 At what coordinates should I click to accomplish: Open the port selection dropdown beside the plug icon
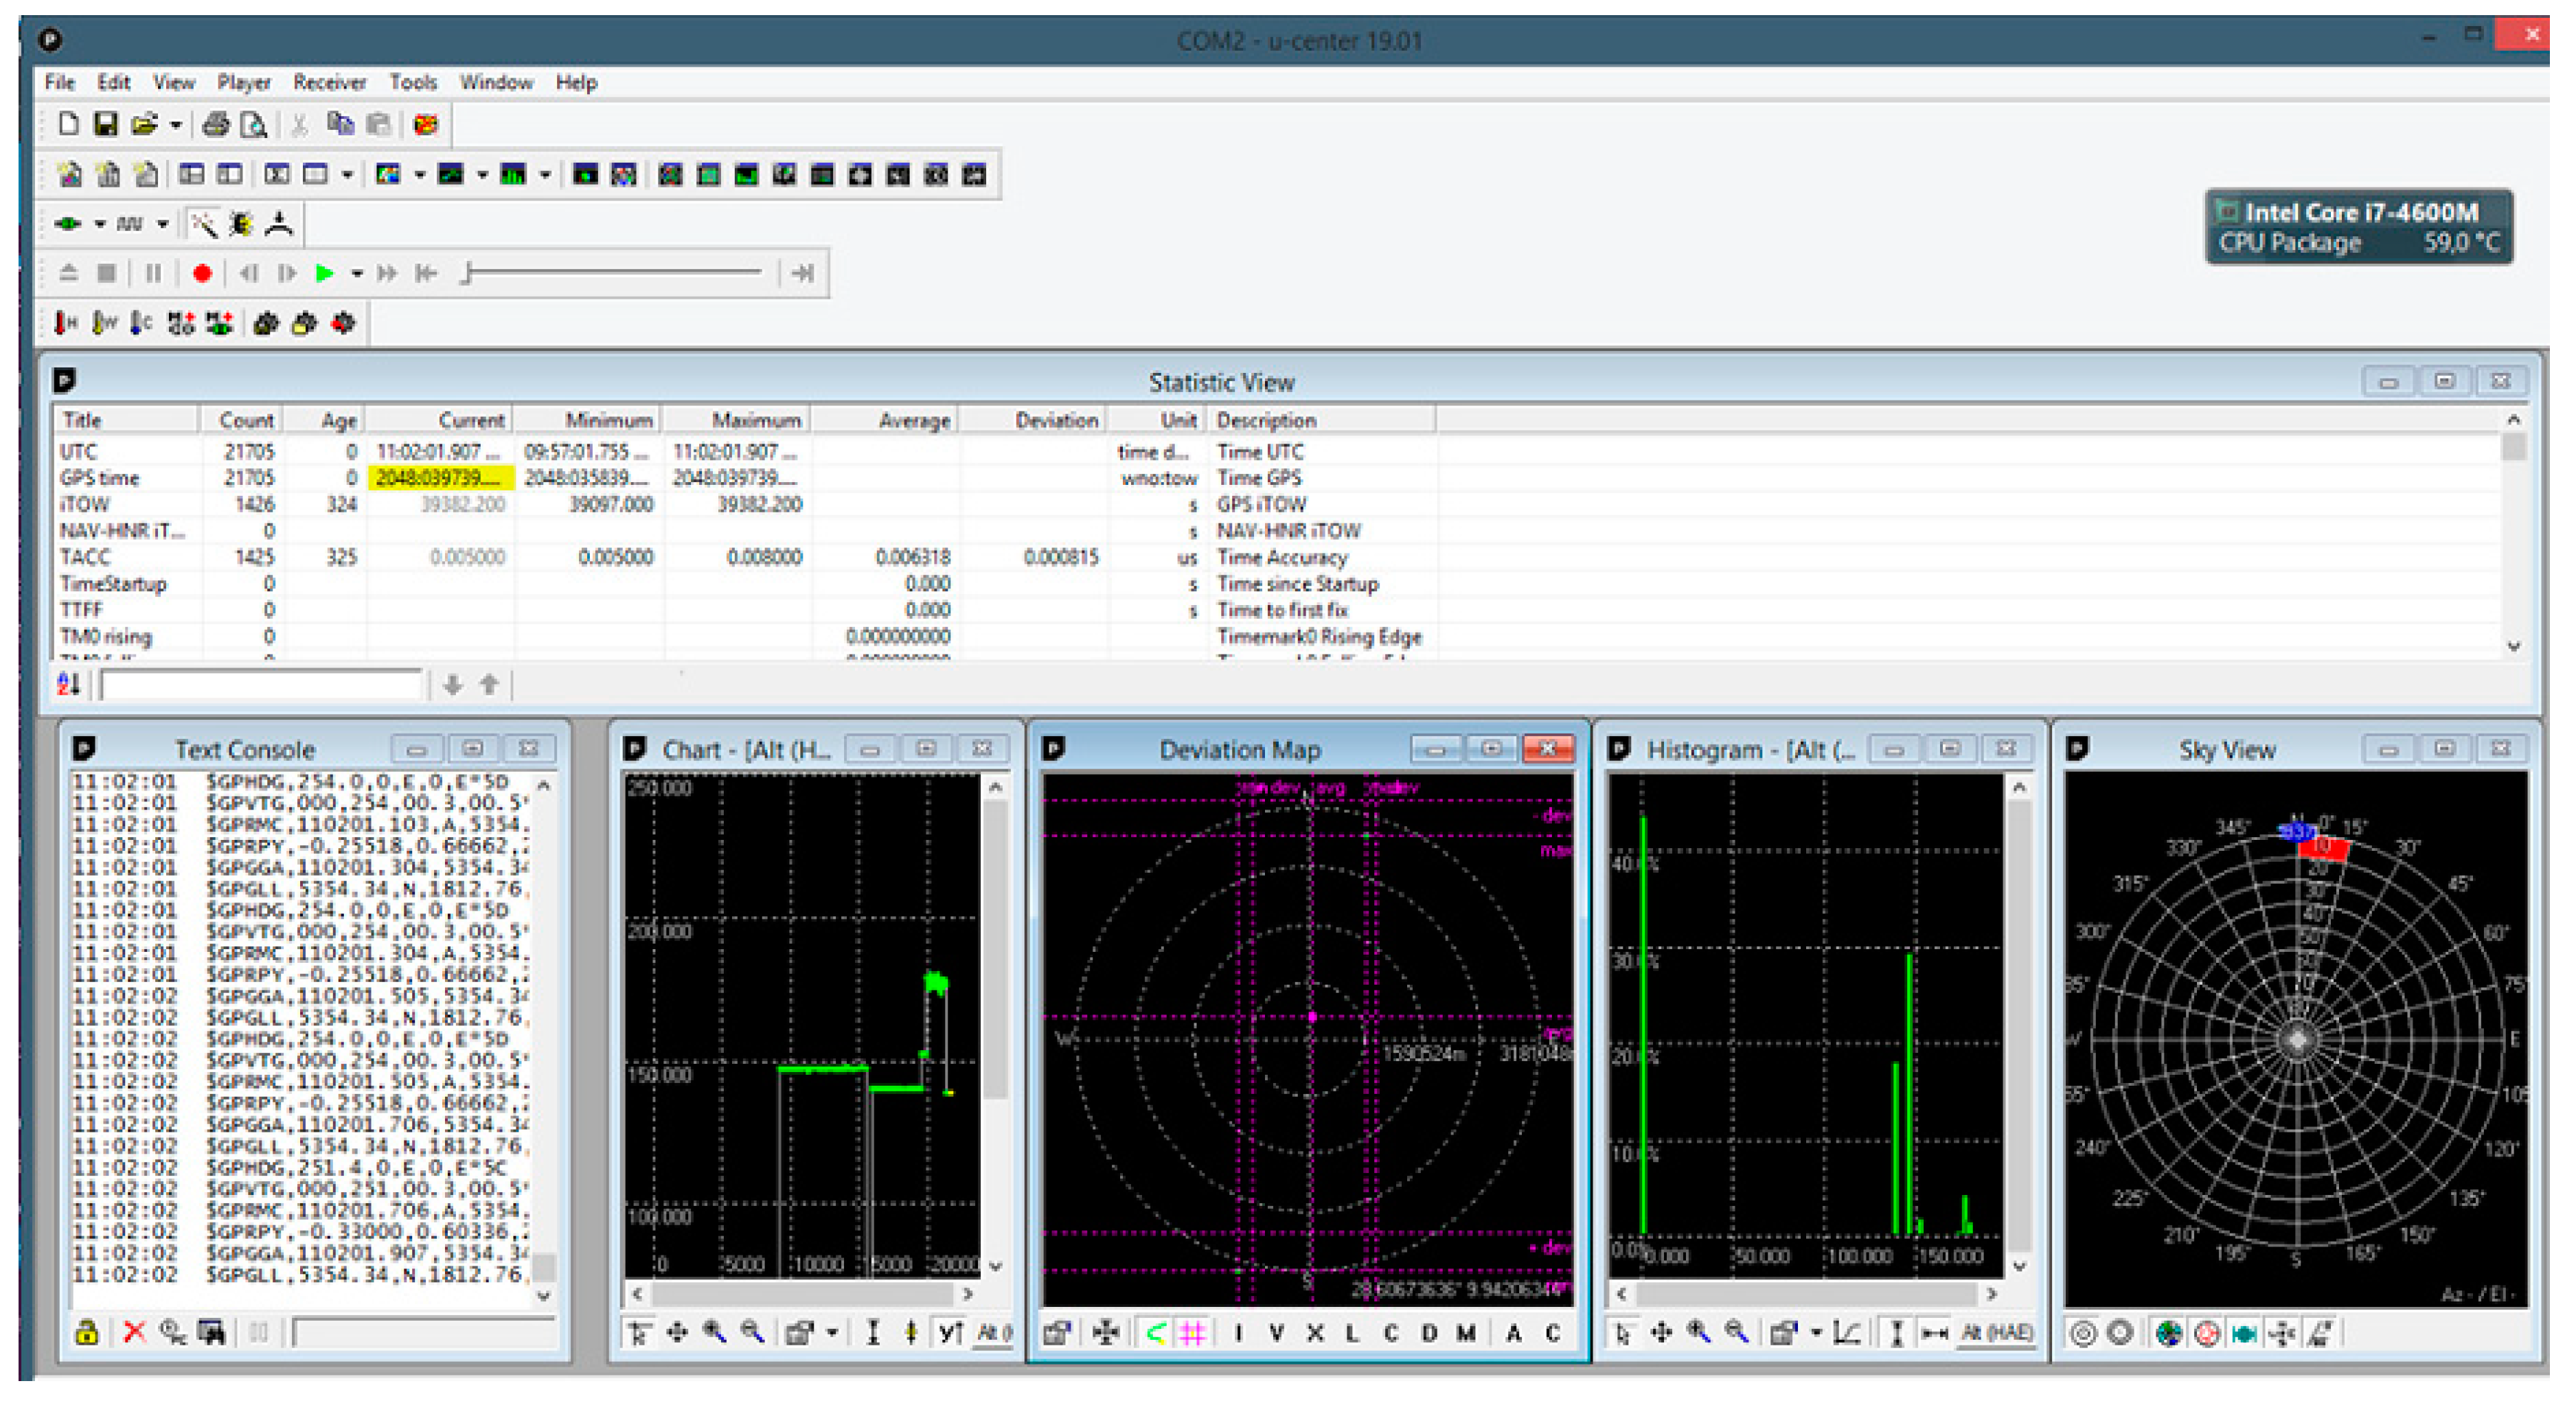pyautogui.click(x=100, y=224)
